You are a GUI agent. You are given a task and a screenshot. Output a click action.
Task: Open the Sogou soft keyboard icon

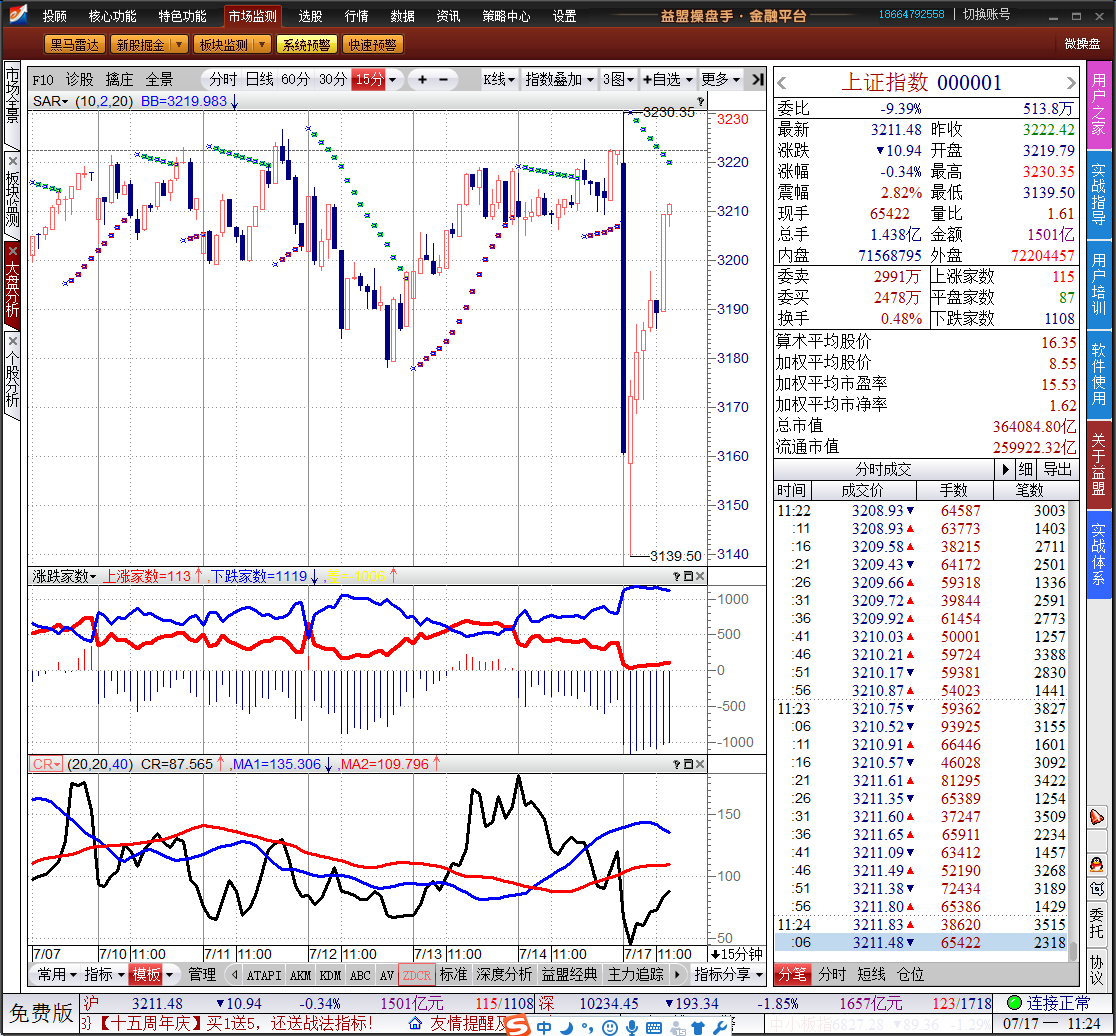(653, 1027)
